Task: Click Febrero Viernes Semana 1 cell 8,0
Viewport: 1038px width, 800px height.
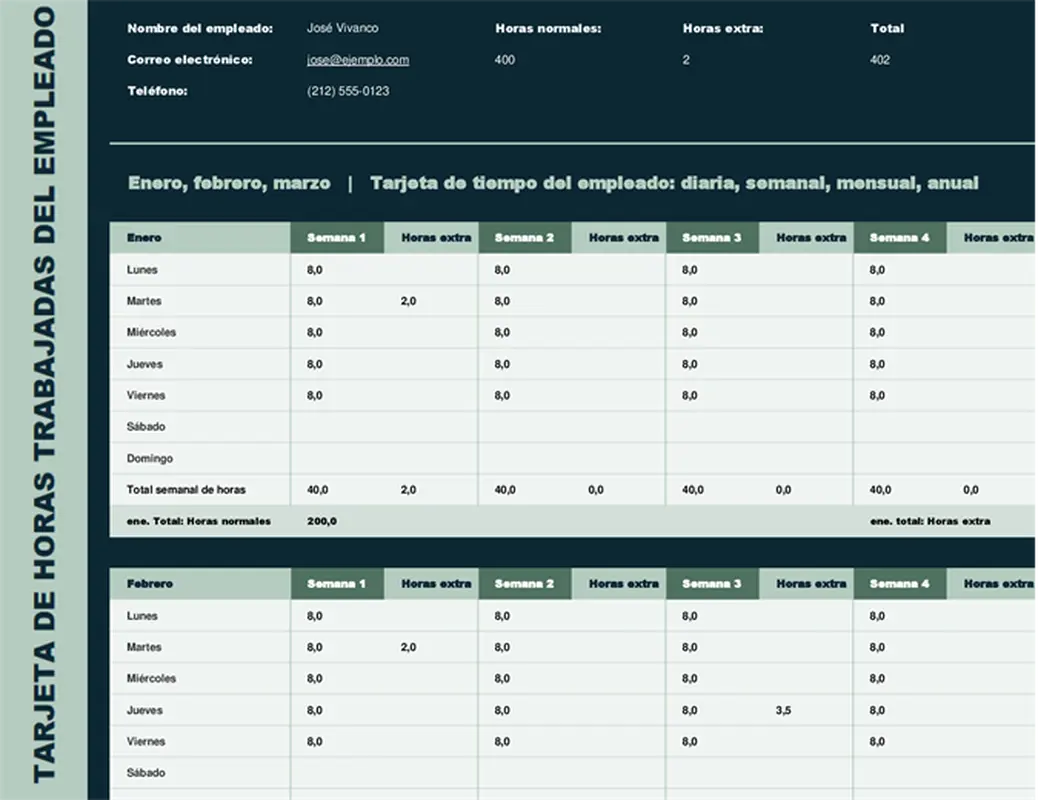Action: (314, 742)
